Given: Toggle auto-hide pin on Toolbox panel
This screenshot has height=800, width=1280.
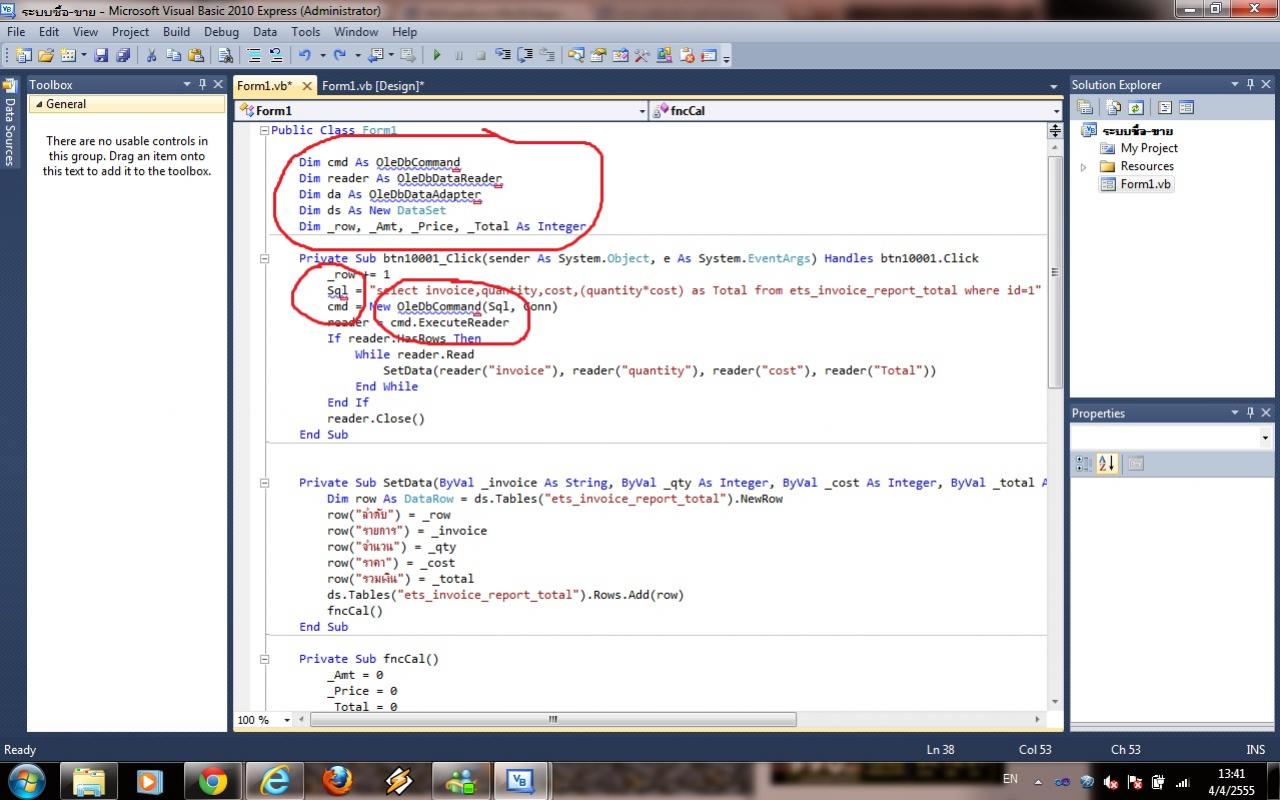Looking at the screenshot, I should click(x=202, y=85).
